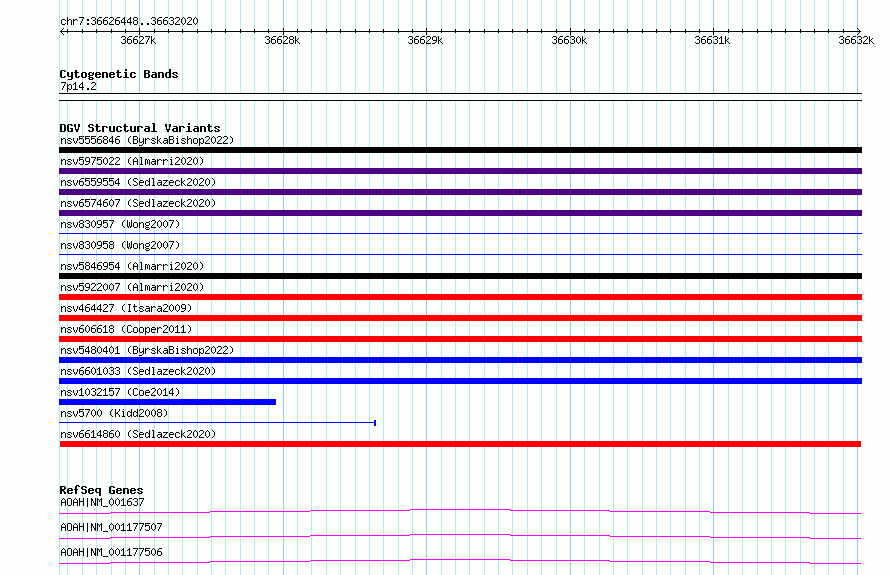Click the thin blue line for nsv5700
Image resolution: width=890 pixels, height=575 pixels.
(x=217, y=422)
